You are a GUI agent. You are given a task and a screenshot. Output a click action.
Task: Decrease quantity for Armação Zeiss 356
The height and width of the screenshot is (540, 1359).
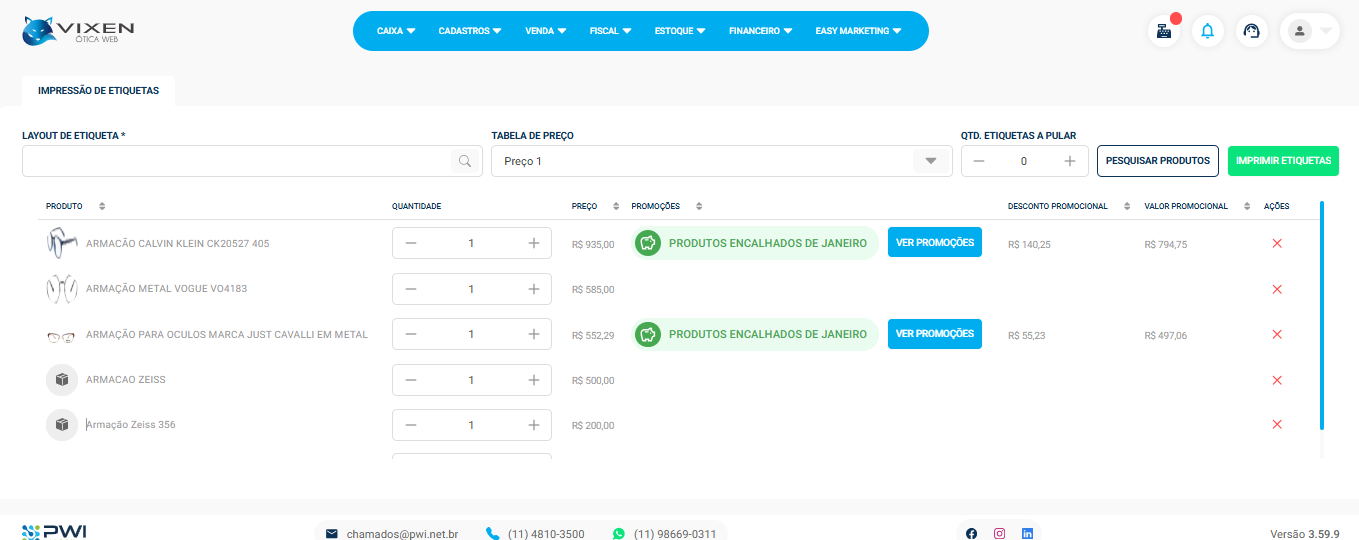pos(411,425)
